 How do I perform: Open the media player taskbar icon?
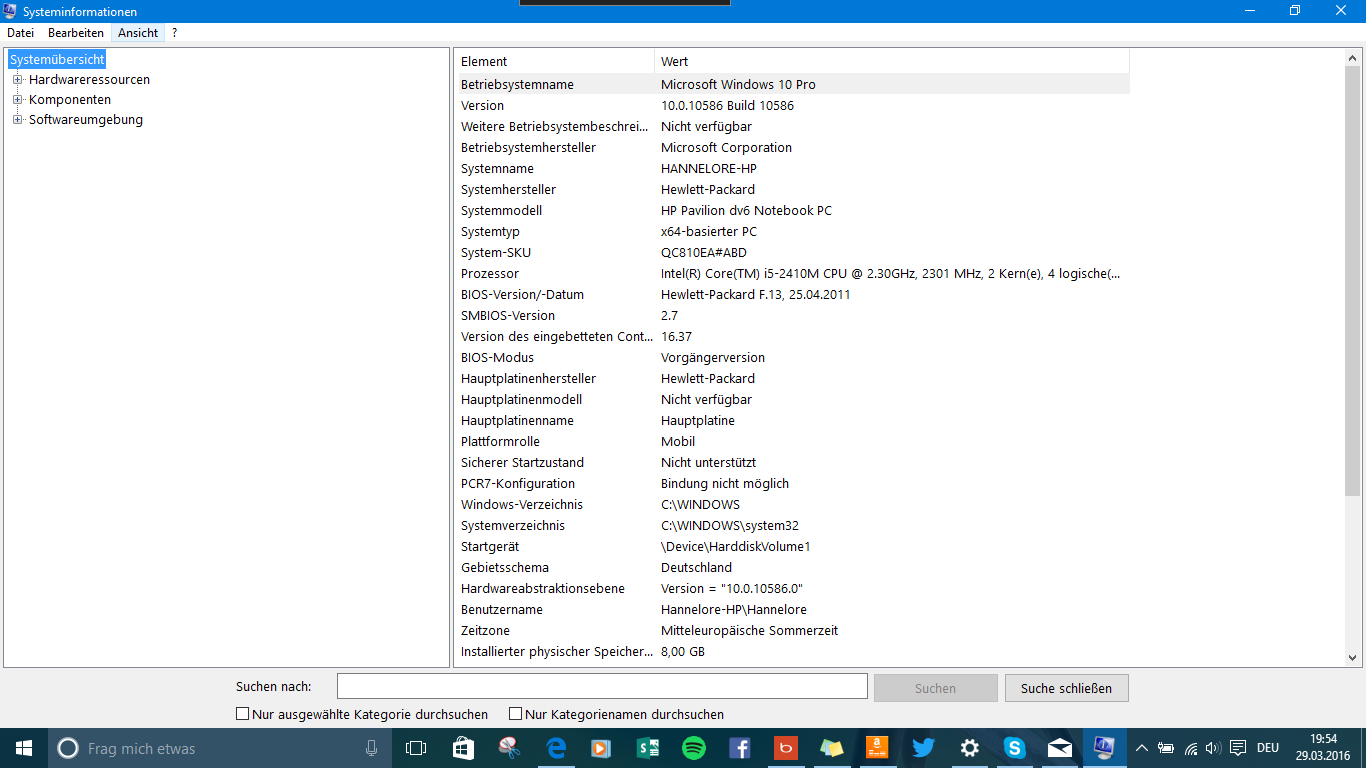pos(601,748)
